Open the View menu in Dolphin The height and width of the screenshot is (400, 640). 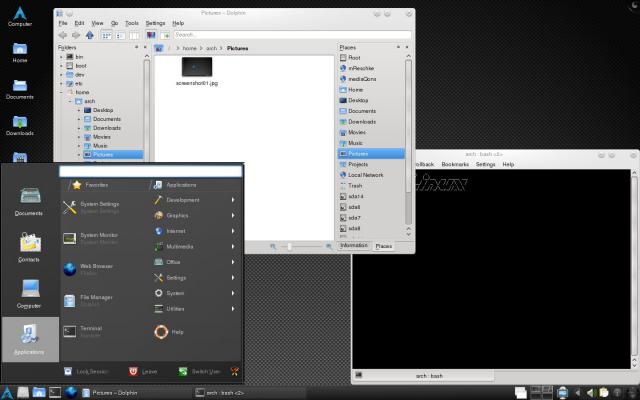97,23
